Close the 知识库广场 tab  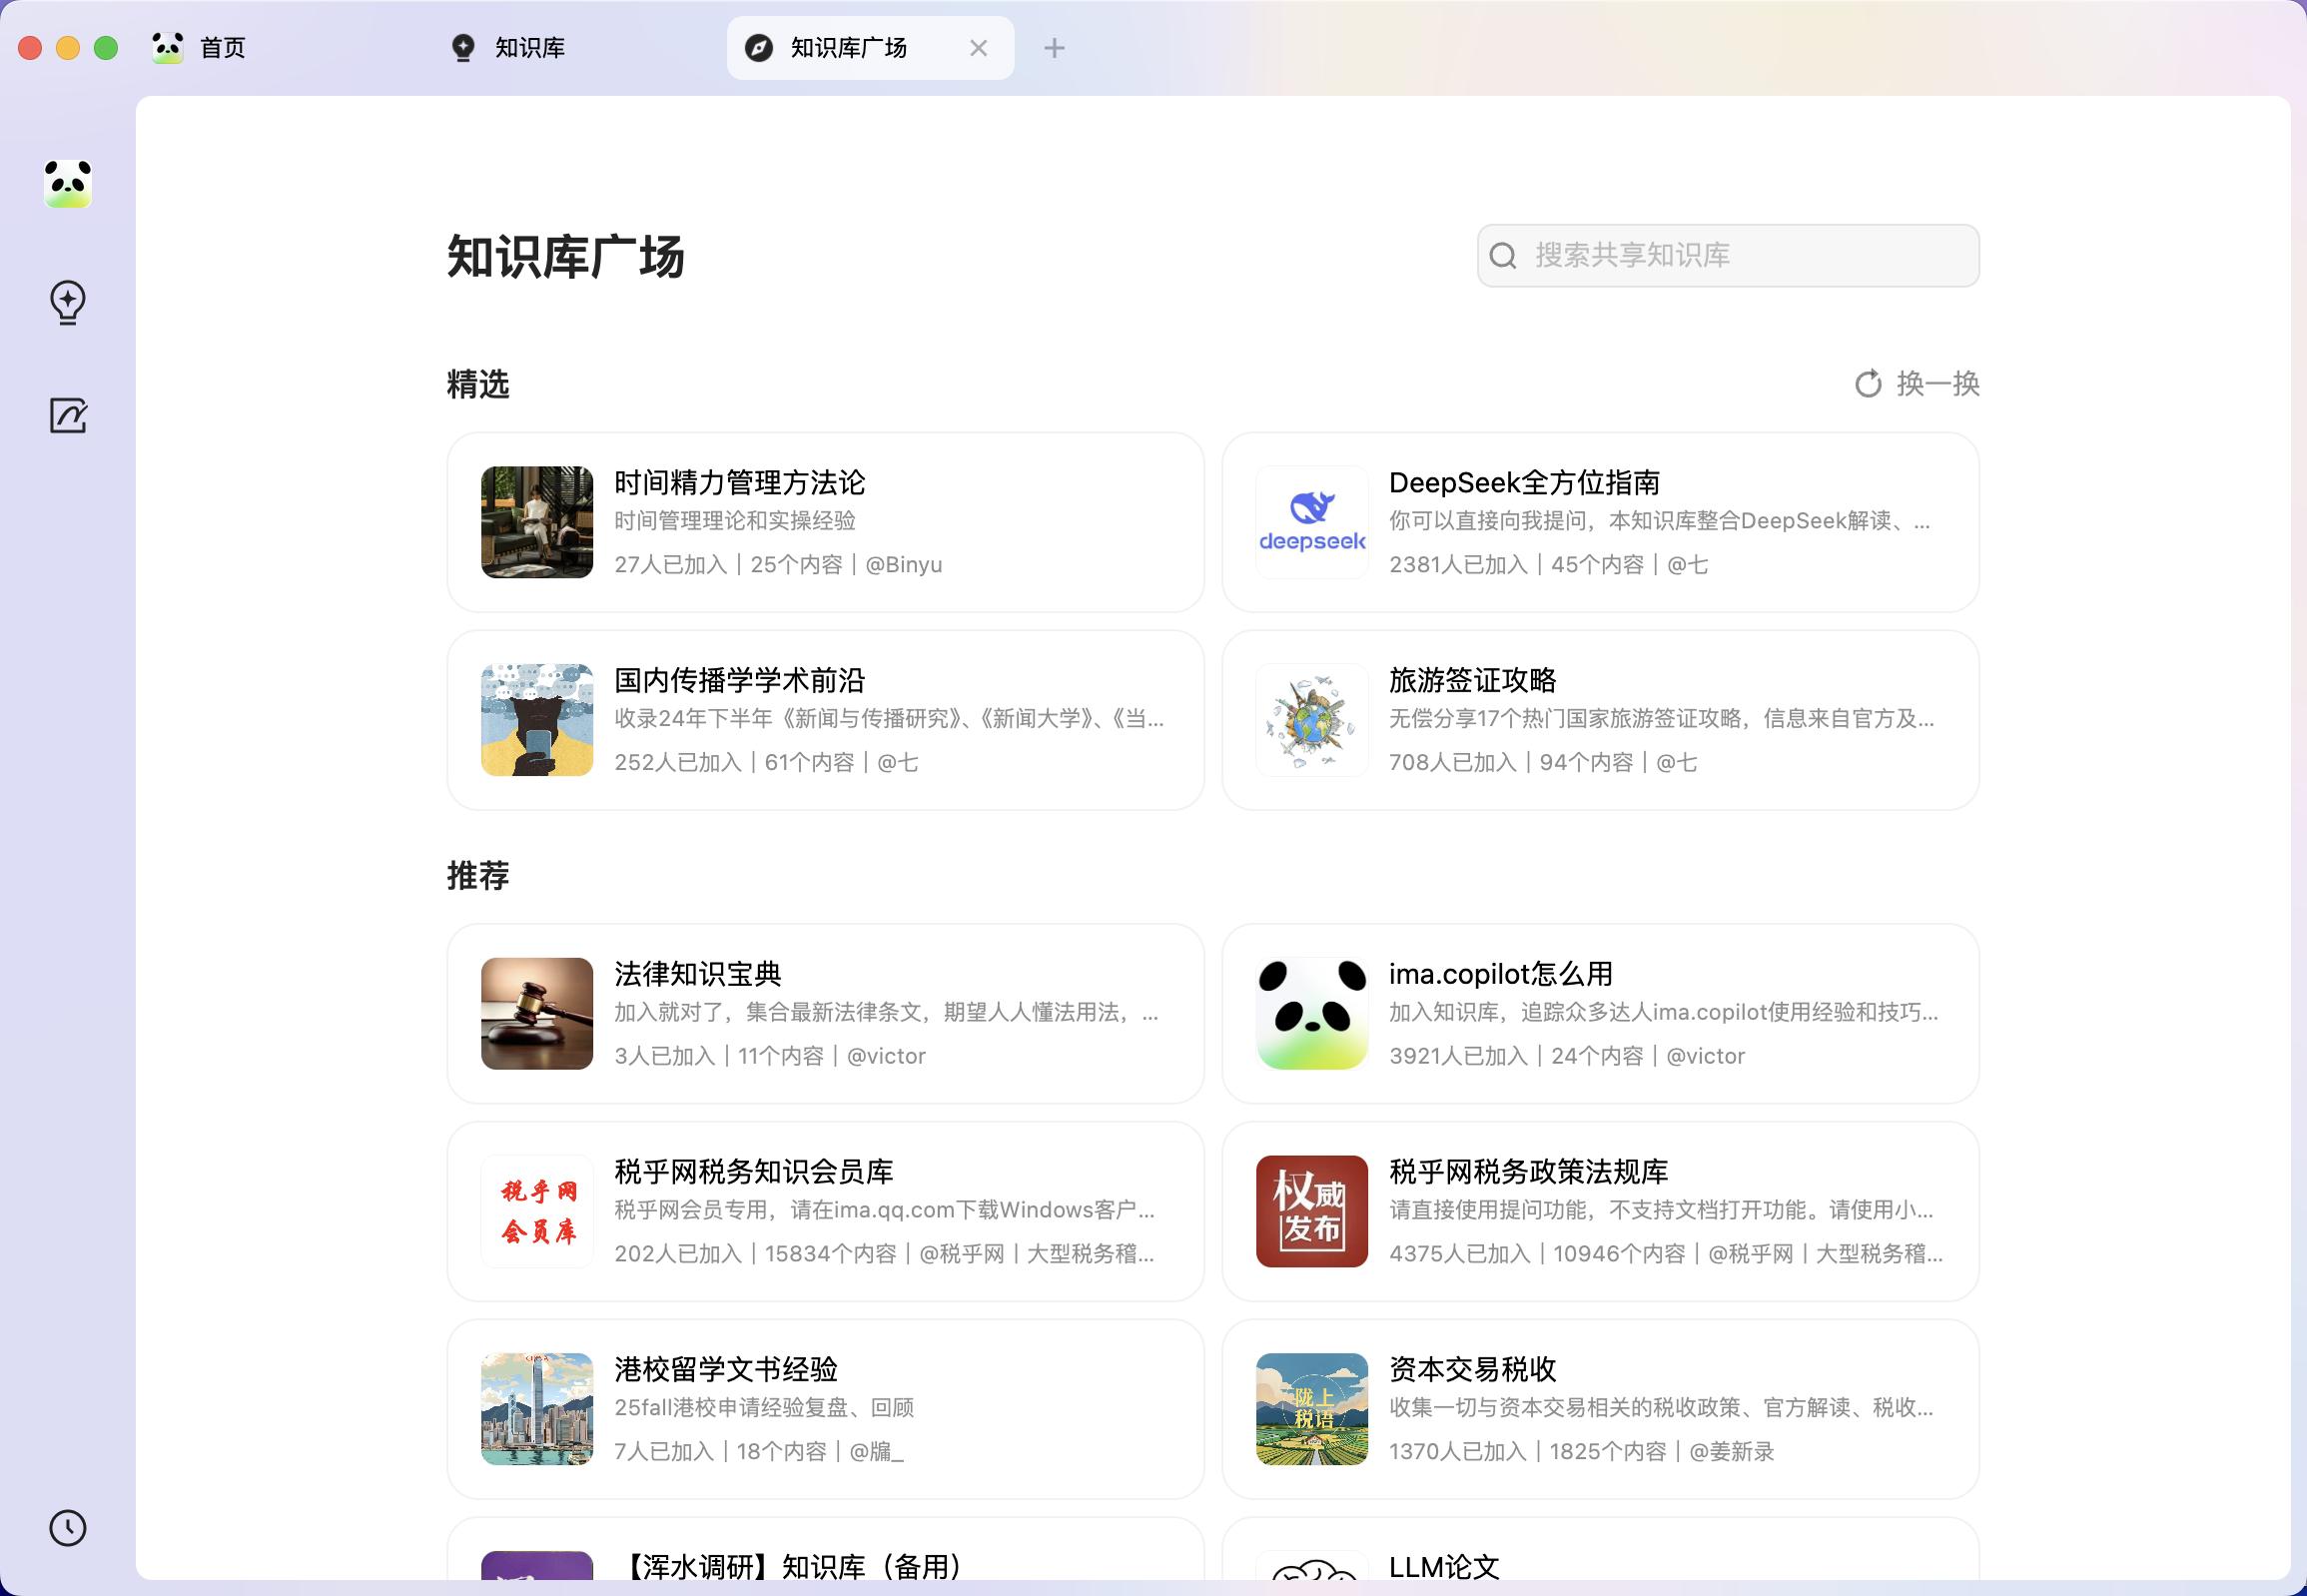pos(978,47)
